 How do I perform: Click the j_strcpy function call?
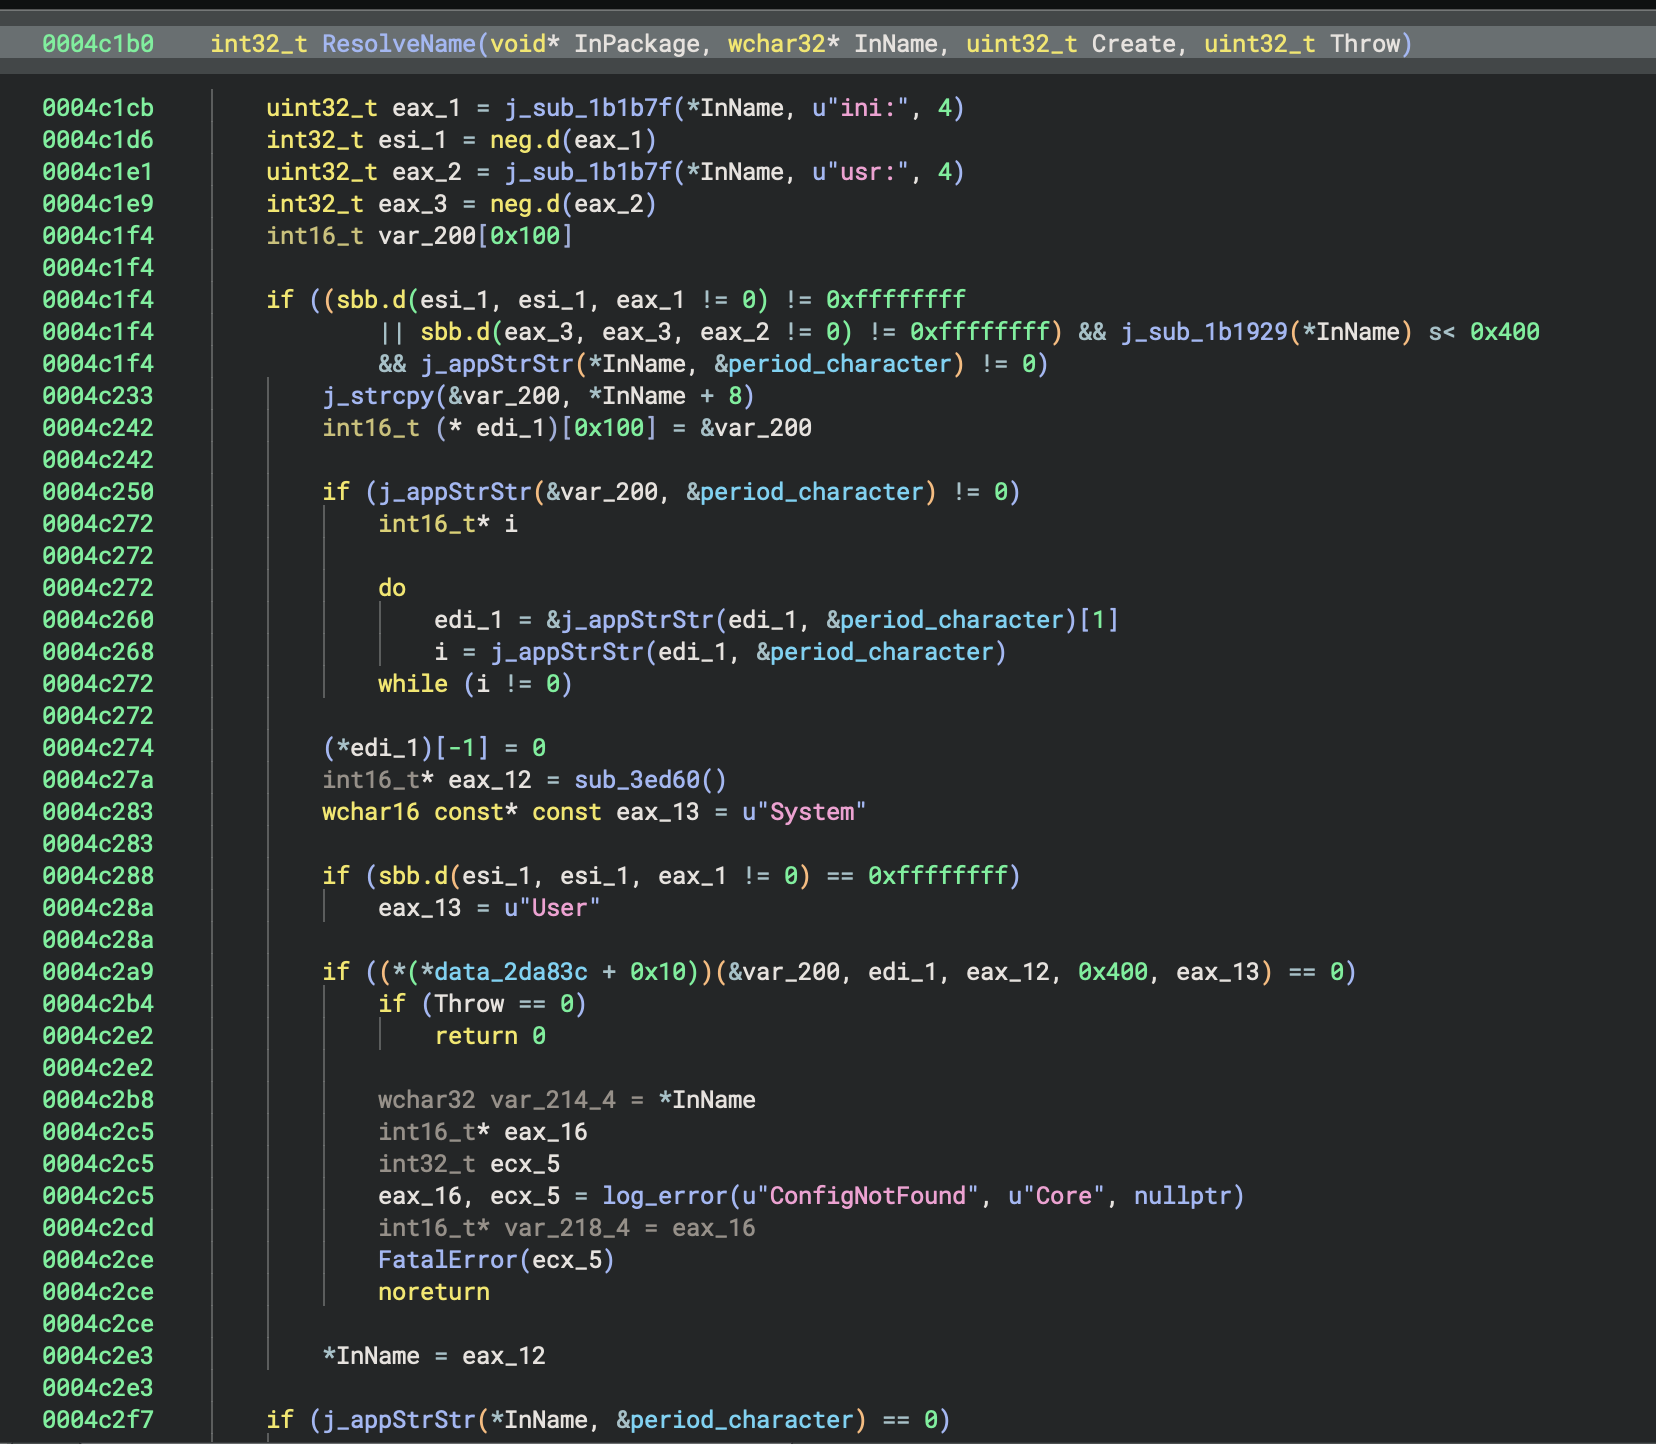coord(380,395)
